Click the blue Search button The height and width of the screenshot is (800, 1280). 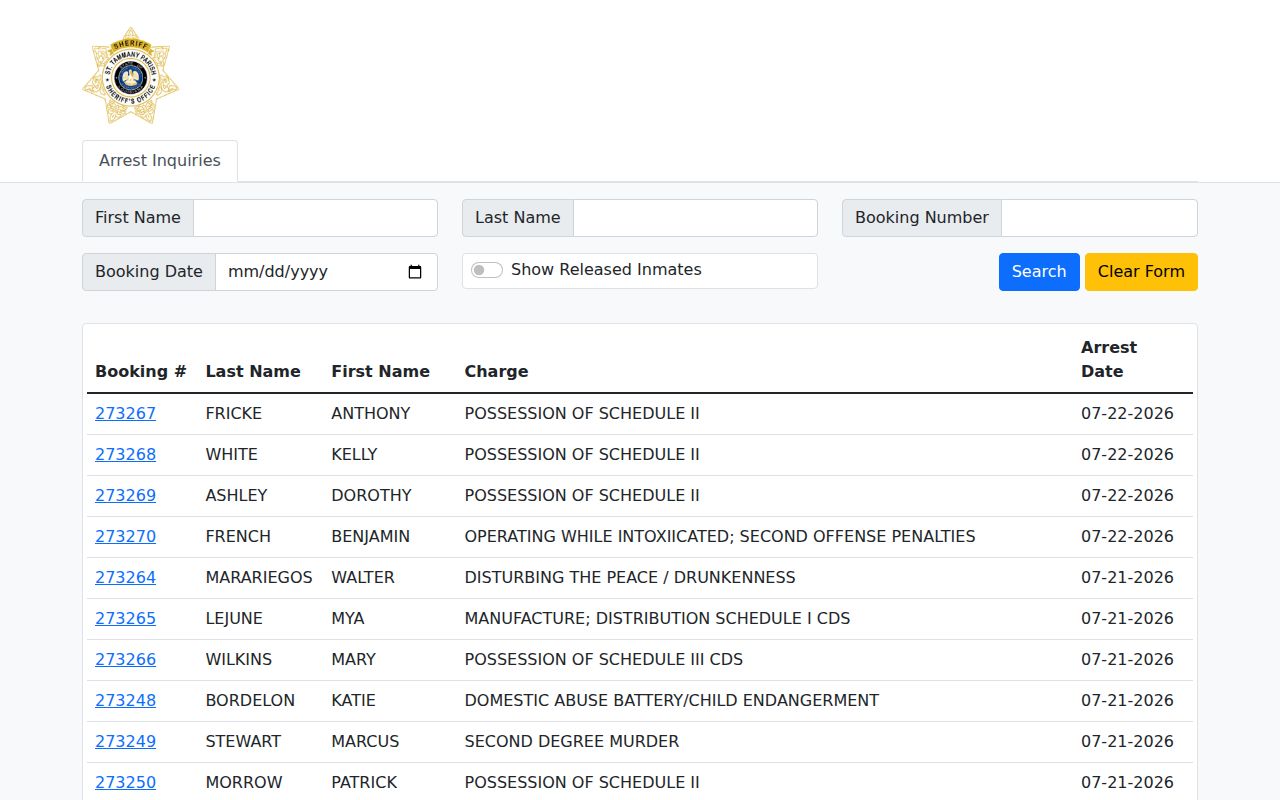pyautogui.click(x=1039, y=272)
